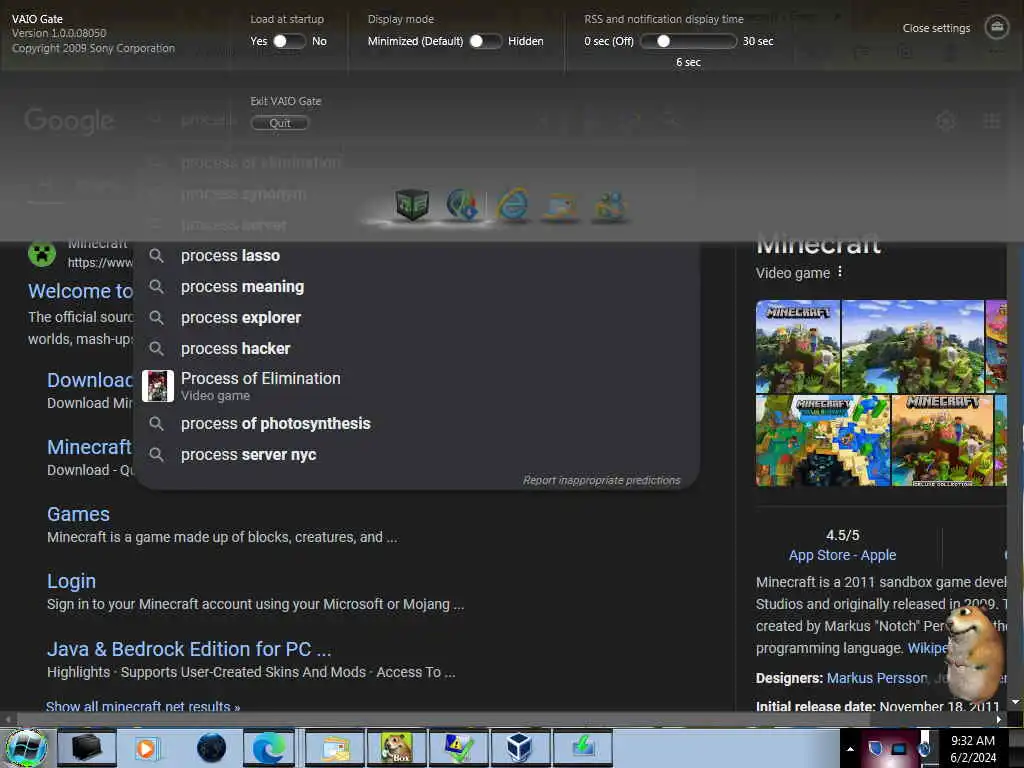The image size is (1024, 768).
Task: Click the '6 sec' slider value label
Action: click(688, 62)
